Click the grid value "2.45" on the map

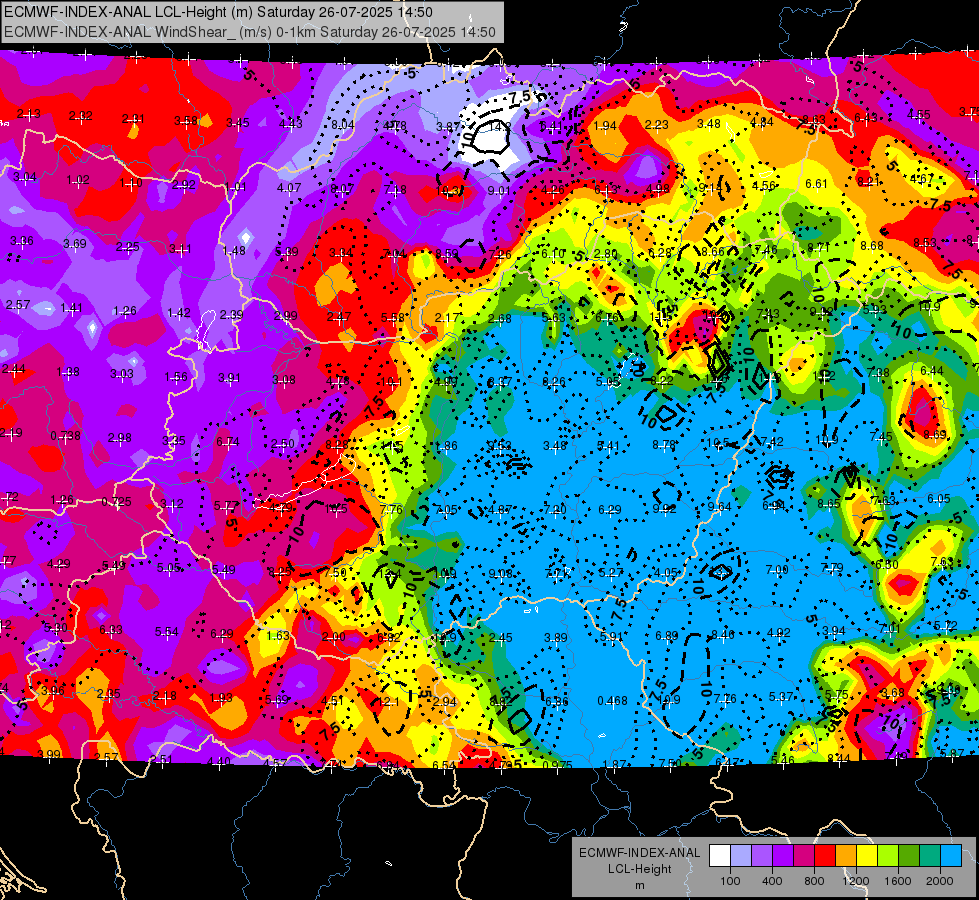[x=501, y=638]
